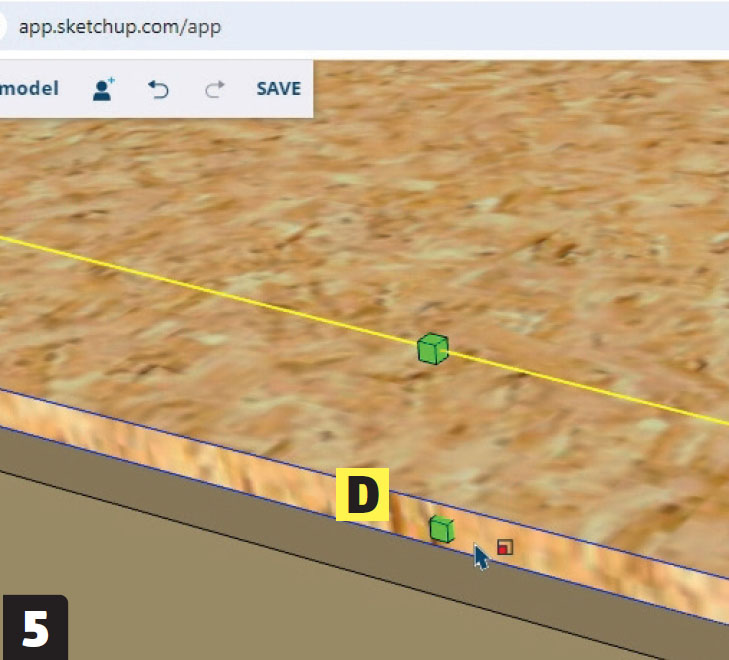Screen dimensions: 729x660
Task: Undo the last action
Action: tap(158, 89)
